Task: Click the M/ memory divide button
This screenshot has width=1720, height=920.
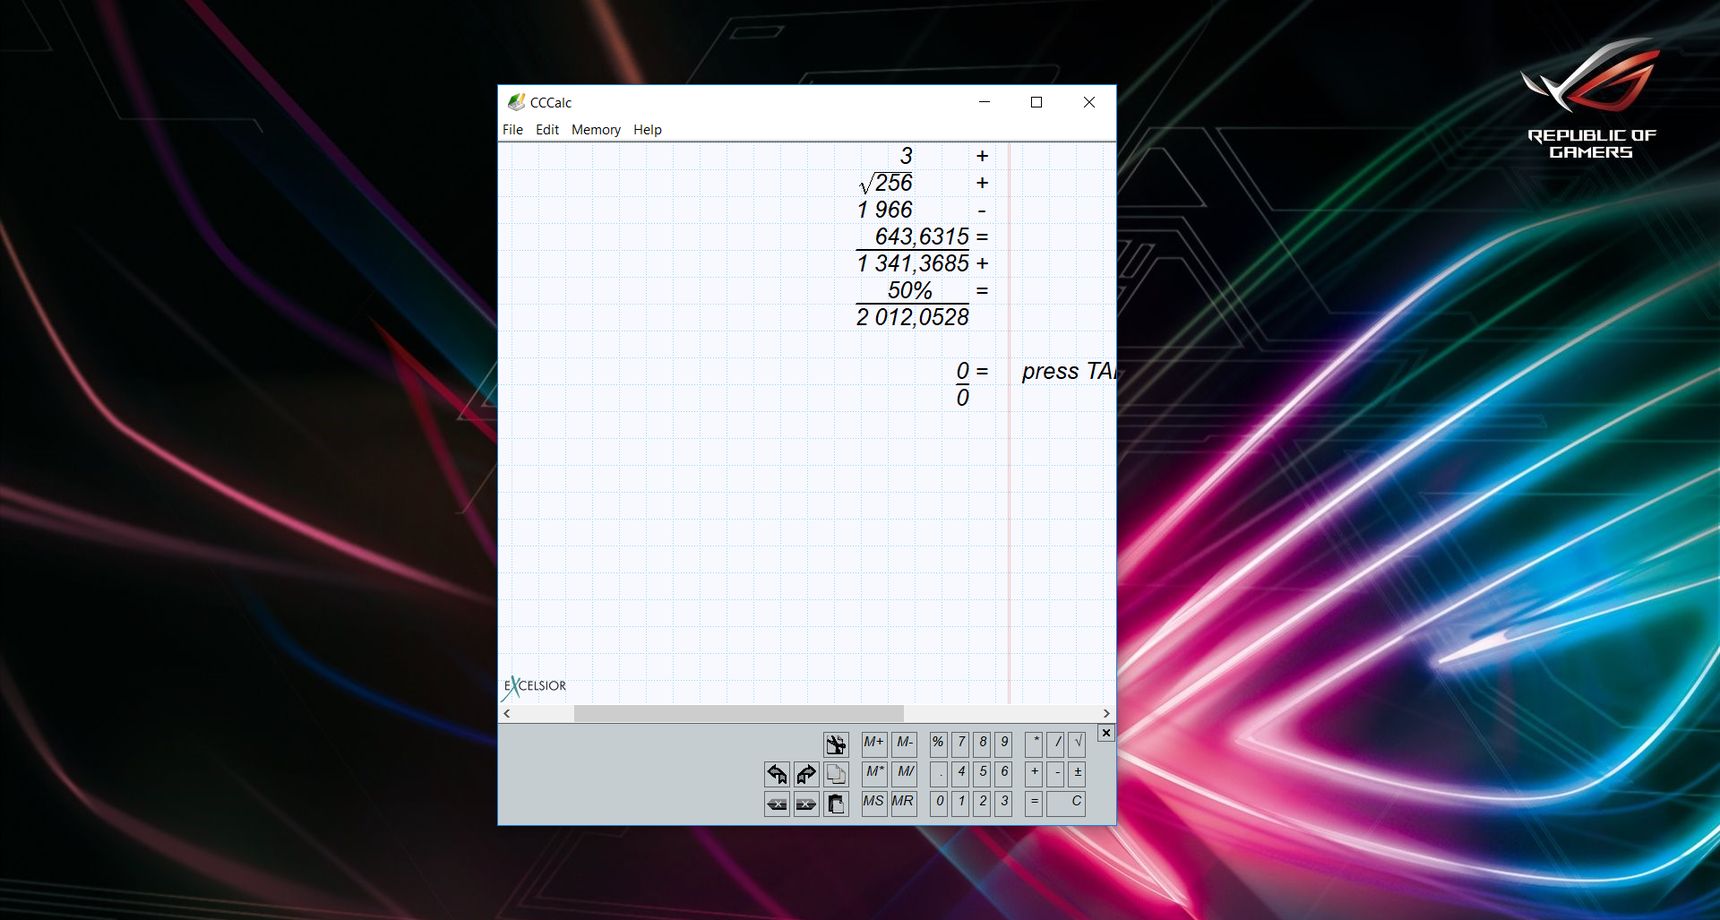Action: [904, 774]
